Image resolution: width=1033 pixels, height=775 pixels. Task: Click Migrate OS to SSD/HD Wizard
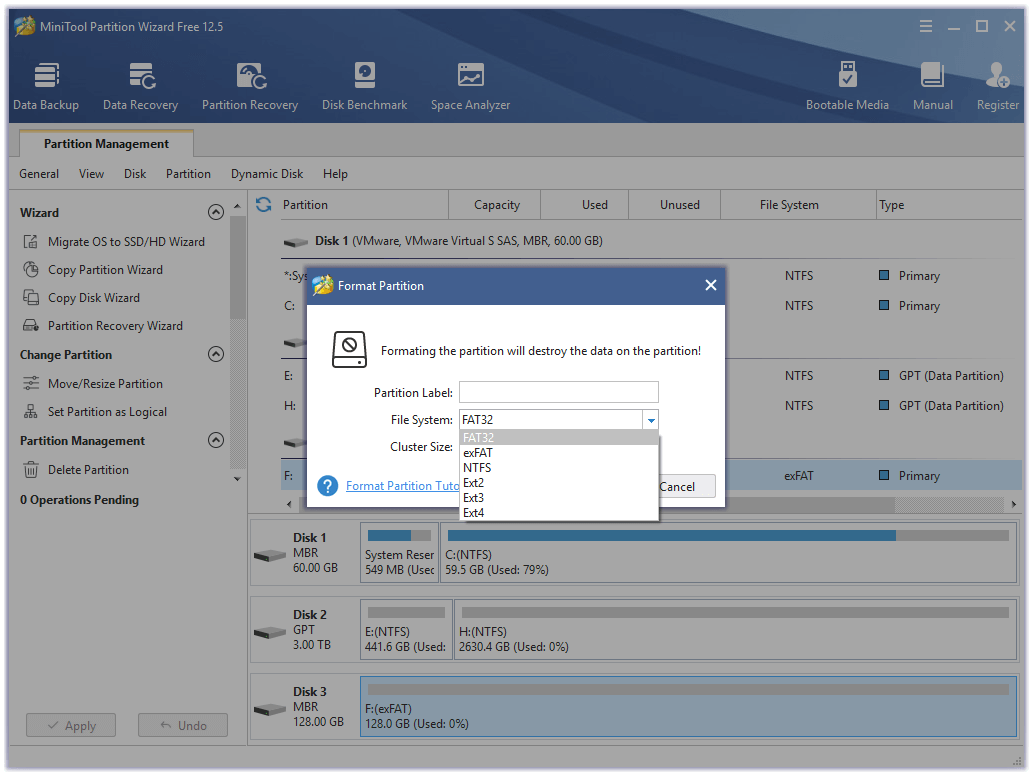[126, 242]
